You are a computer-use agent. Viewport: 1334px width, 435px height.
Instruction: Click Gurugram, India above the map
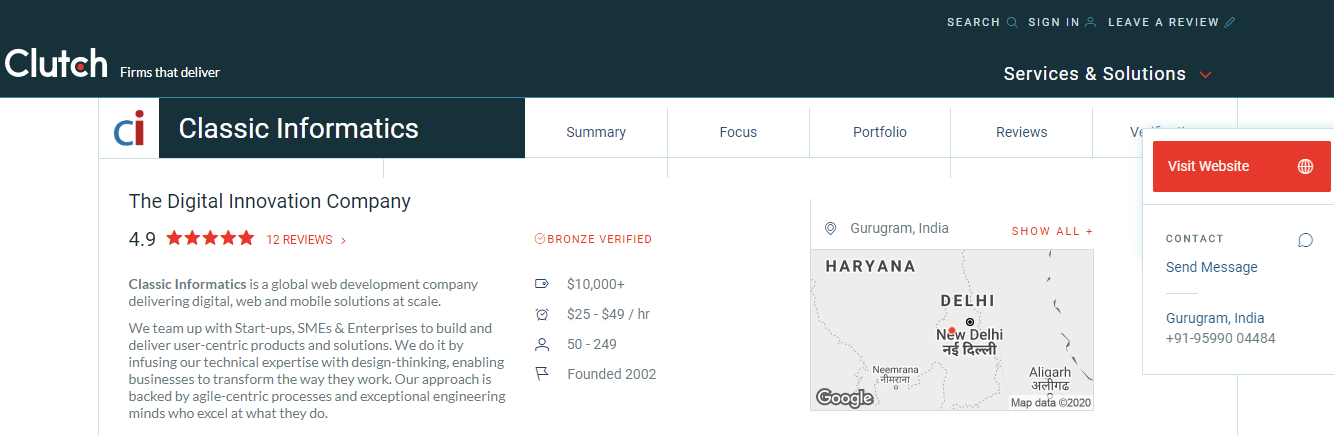coord(900,228)
